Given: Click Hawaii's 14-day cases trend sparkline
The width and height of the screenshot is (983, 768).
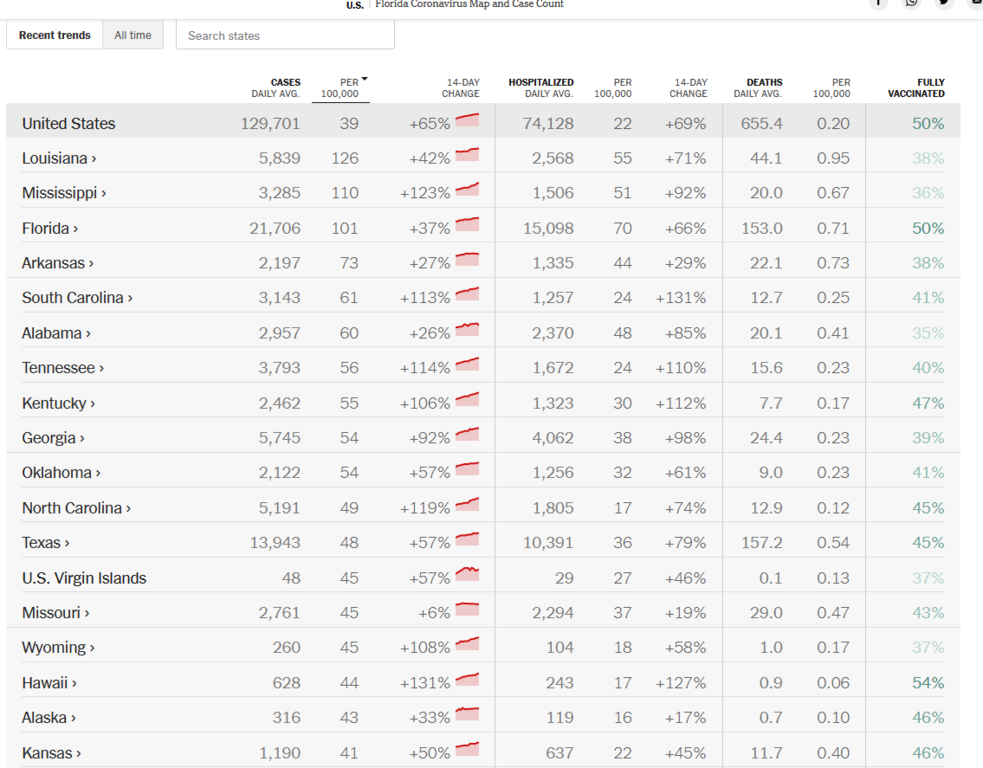Looking at the screenshot, I should coord(467,680).
